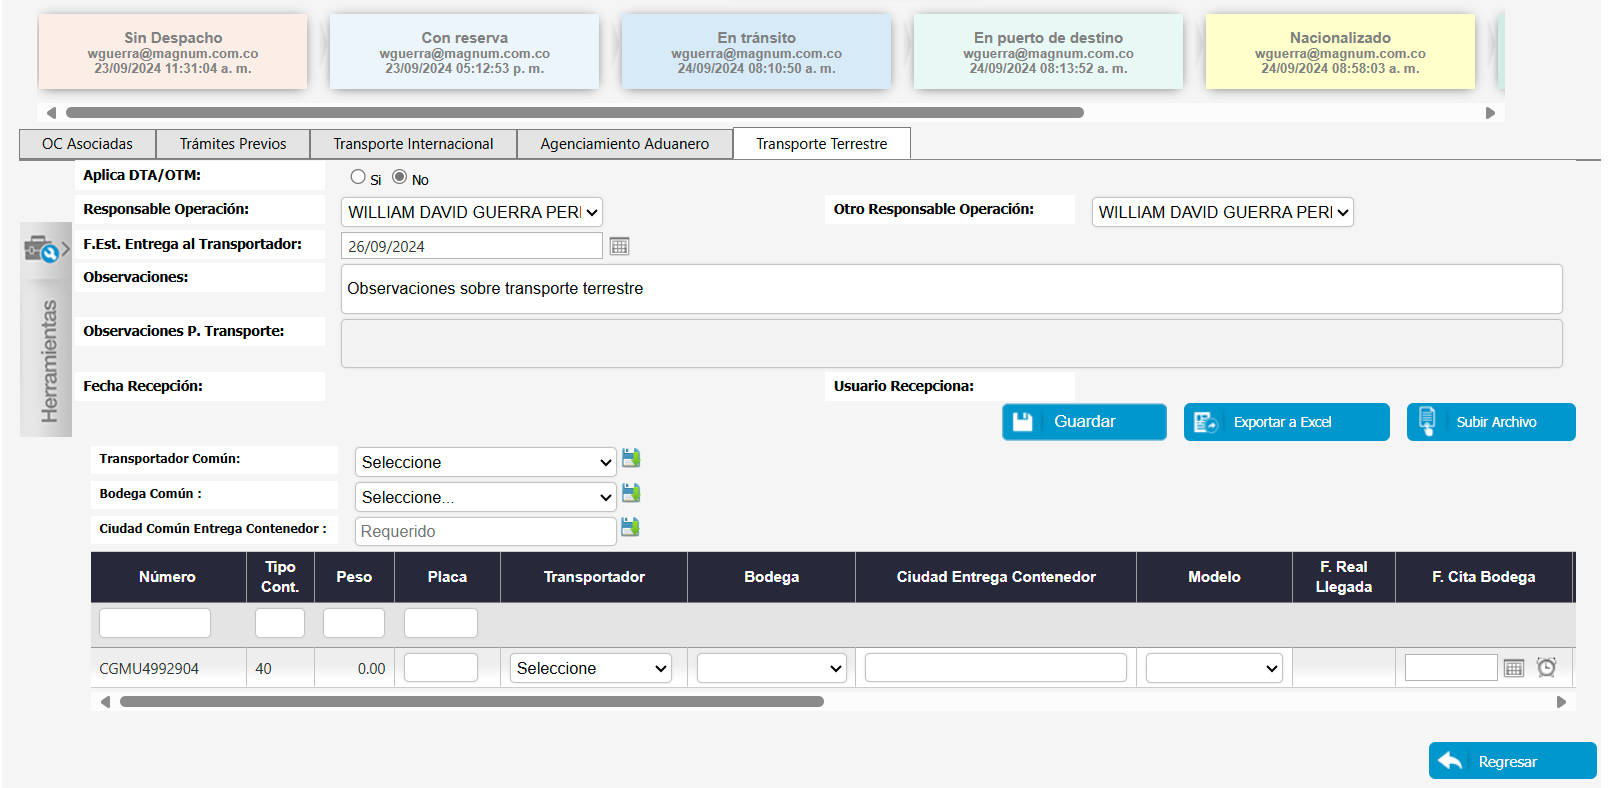1616x788 pixels.
Task: Click the Exportar a Excel button
Action: coord(1286,422)
